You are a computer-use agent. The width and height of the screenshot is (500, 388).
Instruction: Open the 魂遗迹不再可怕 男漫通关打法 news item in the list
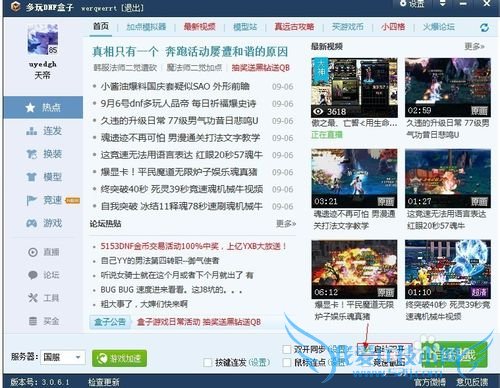(x=180, y=138)
